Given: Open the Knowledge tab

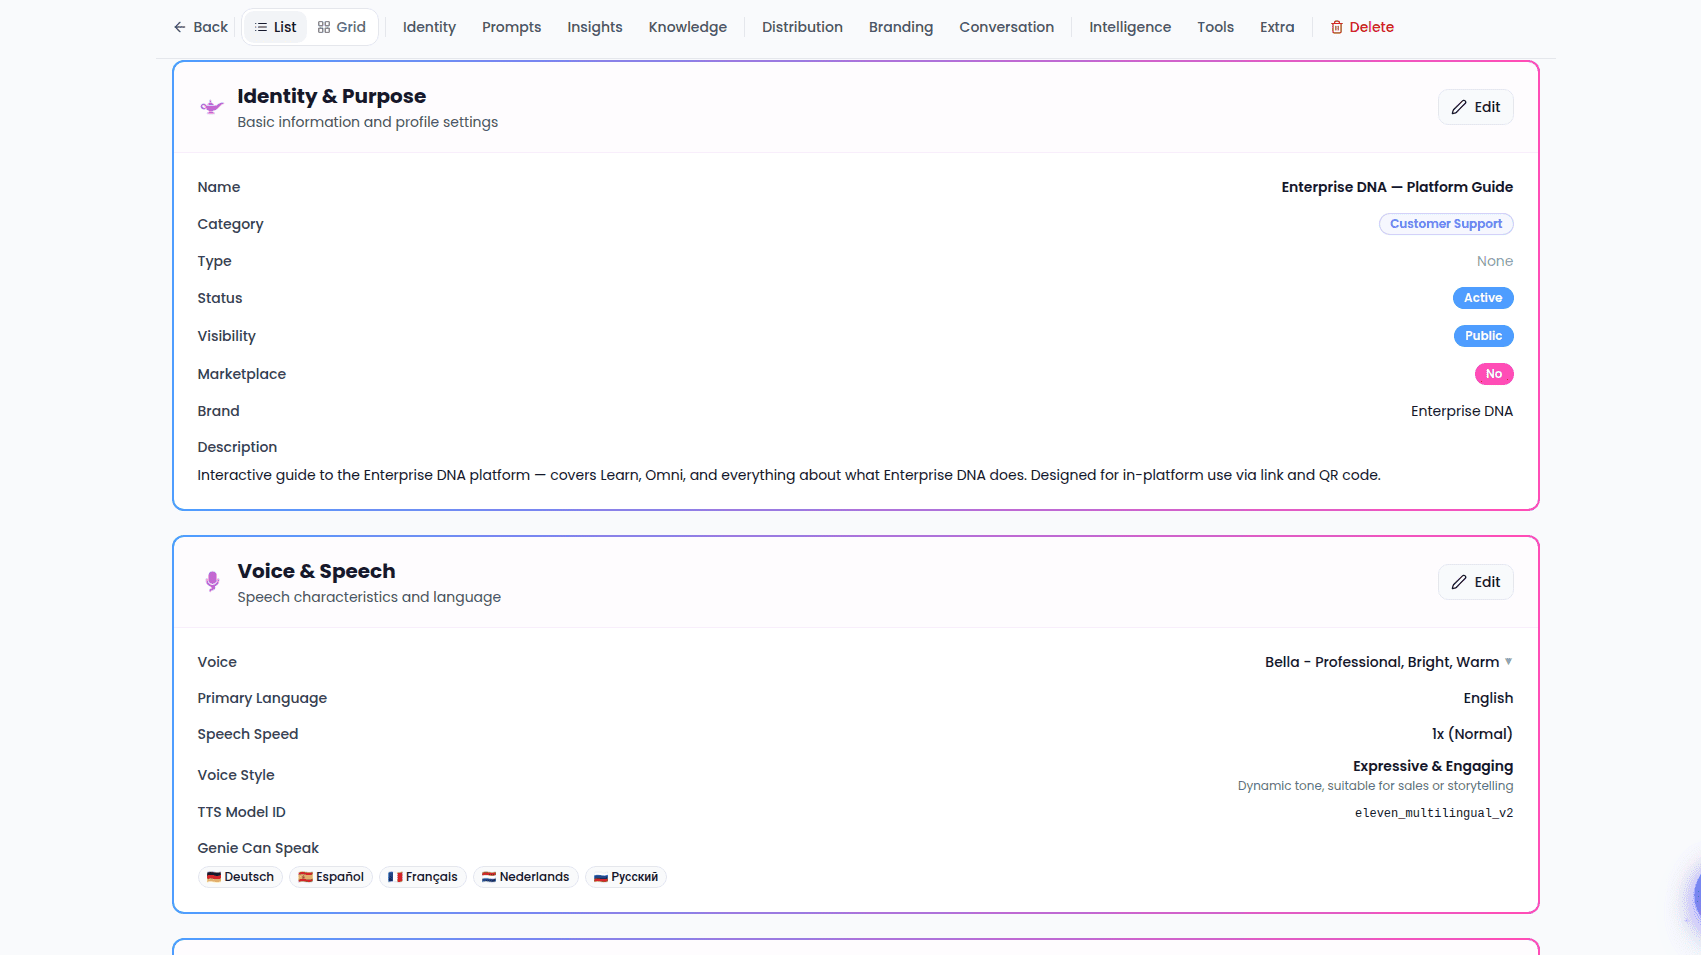Looking at the screenshot, I should (x=687, y=27).
